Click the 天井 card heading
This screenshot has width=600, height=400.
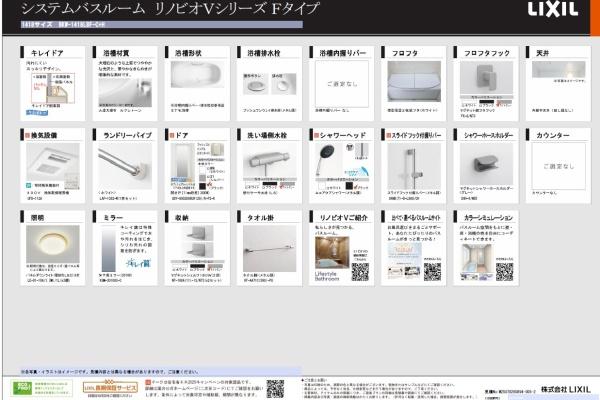pyautogui.click(x=543, y=53)
